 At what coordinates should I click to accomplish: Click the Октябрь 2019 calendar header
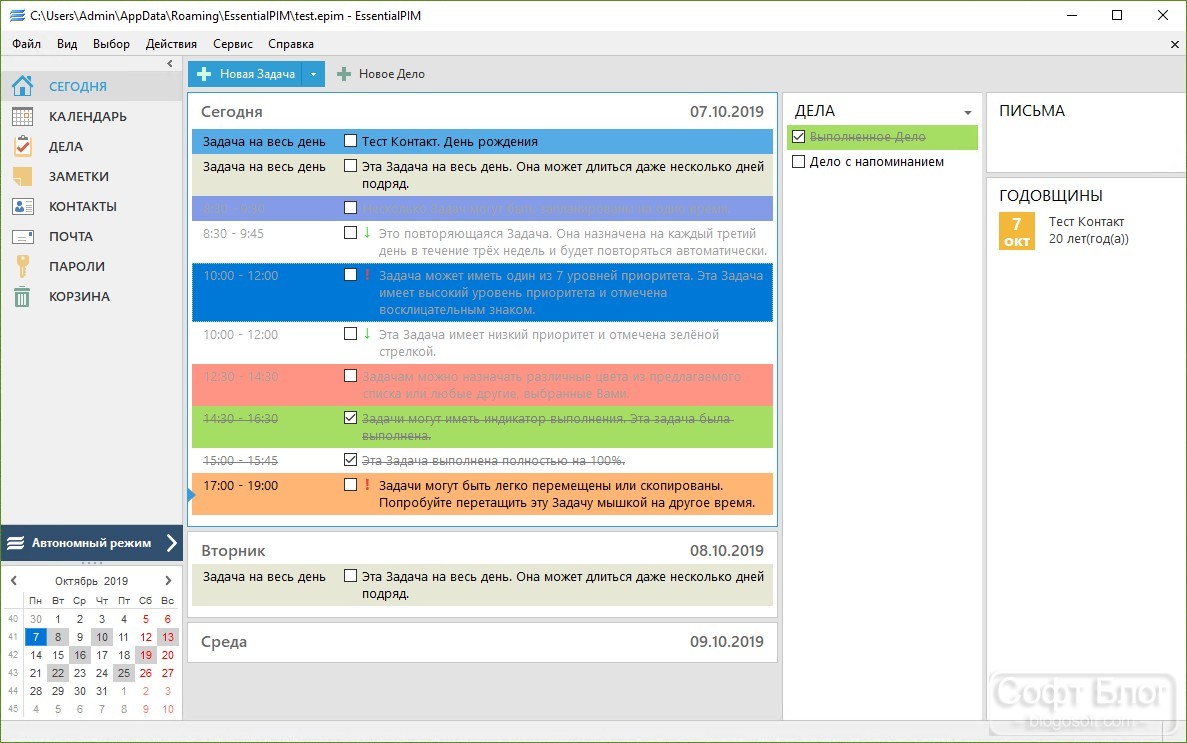92,581
